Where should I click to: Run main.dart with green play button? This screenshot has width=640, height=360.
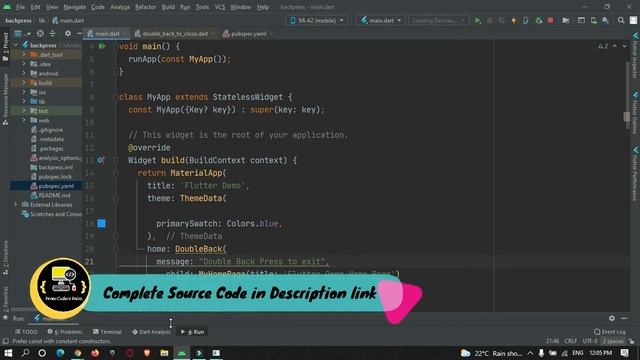coord(478,20)
